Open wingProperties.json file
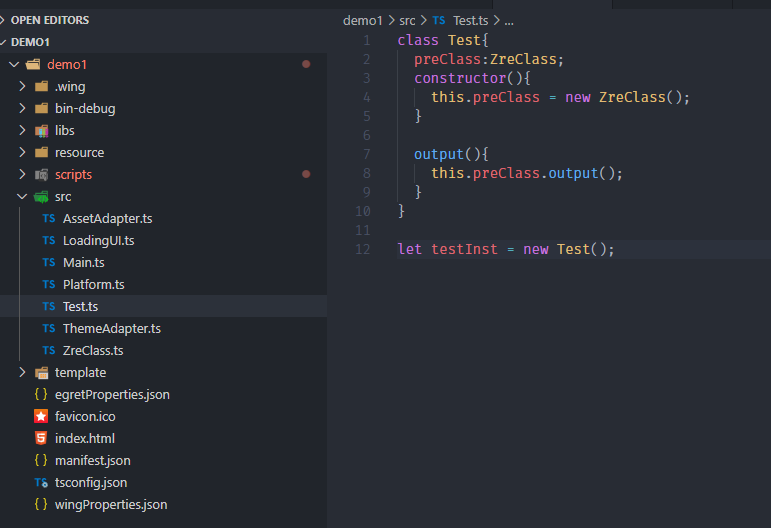 tap(111, 504)
